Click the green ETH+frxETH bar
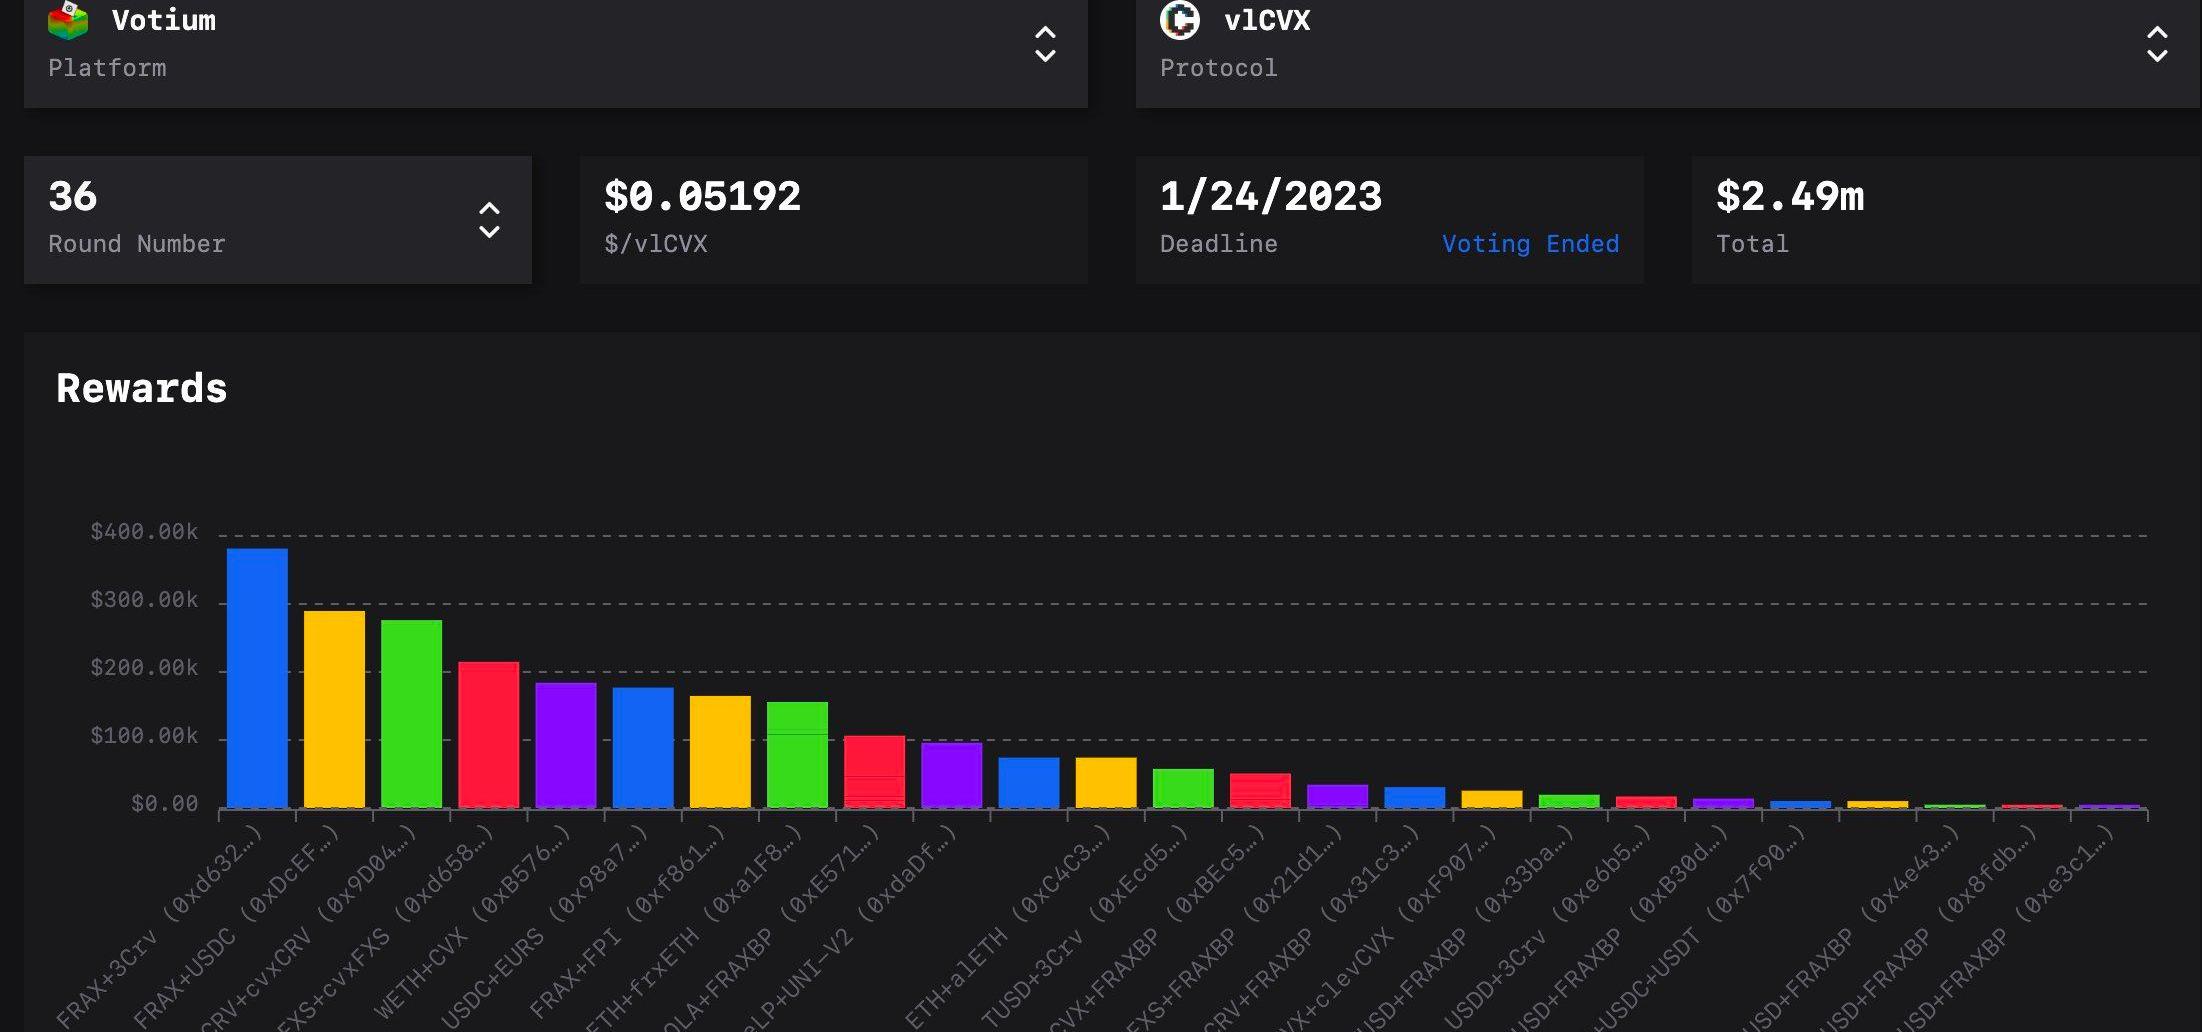This screenshot has height=1032, width=2202. tap(797, 754)
